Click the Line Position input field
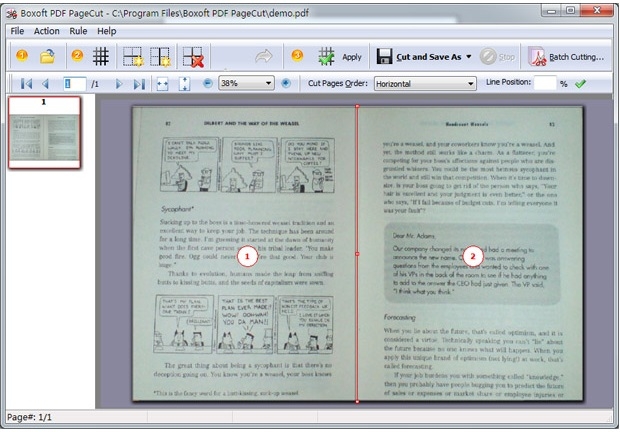The width and height of the screenshot is (620, 432). [545, 83]
